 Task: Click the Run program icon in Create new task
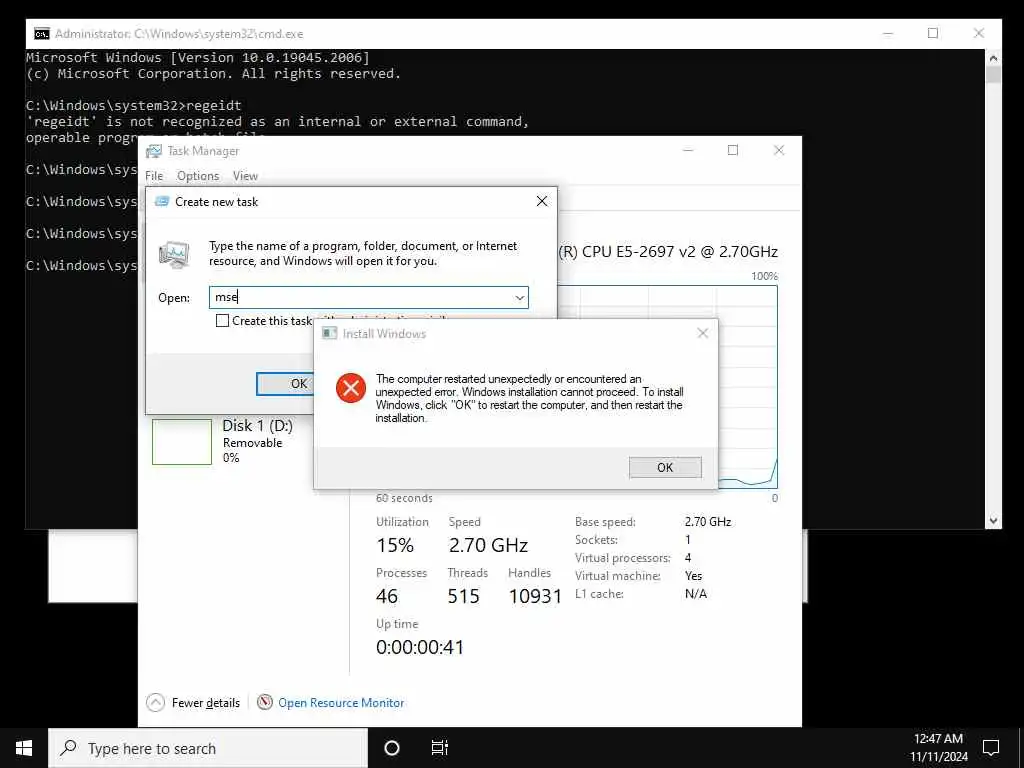coord(174,255)
